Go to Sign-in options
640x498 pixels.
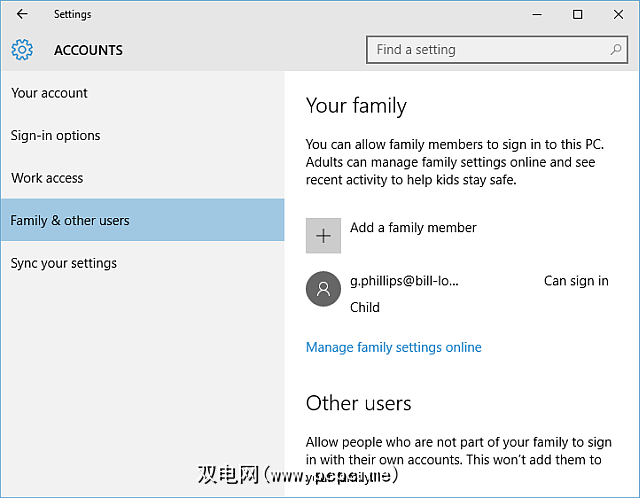click(x=55, y=136)
